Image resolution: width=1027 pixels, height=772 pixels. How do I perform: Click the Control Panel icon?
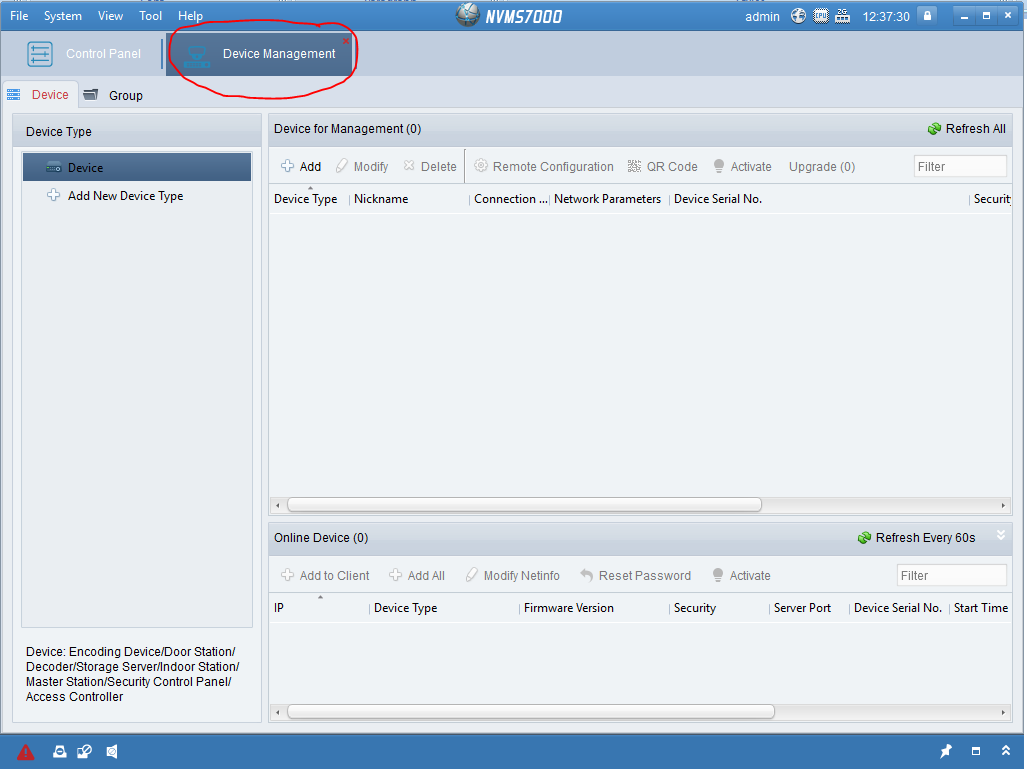pos(40,54)
